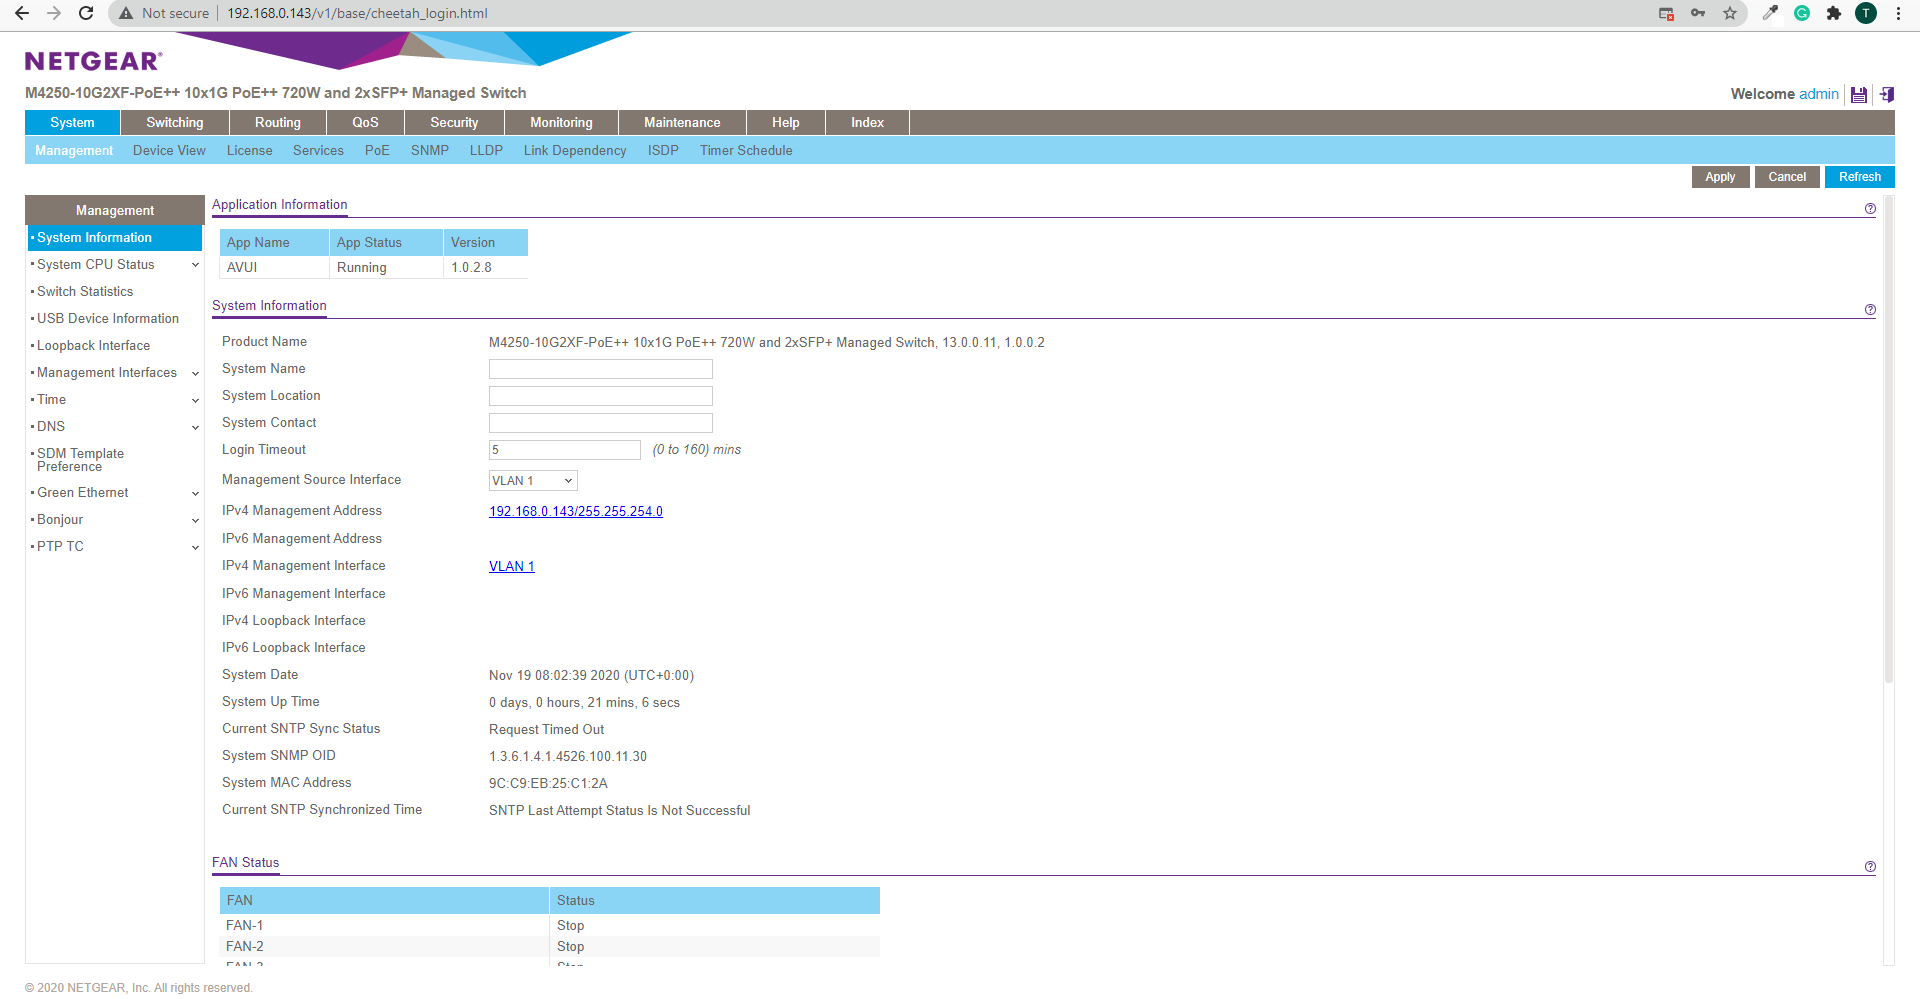Open the Security main tab
1920x999 pixels.
[454, 122]
